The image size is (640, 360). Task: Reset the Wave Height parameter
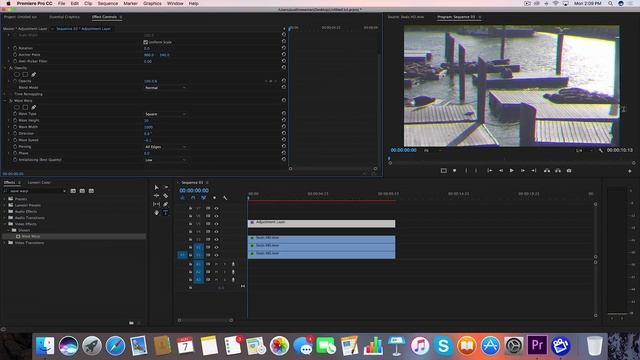[x=284, y=120]
